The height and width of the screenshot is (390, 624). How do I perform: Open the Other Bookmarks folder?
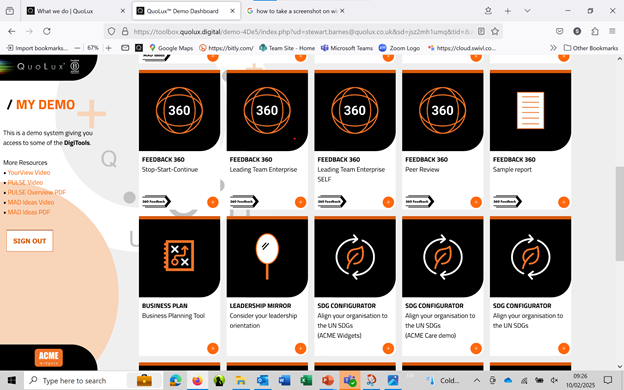click(591, 48)
